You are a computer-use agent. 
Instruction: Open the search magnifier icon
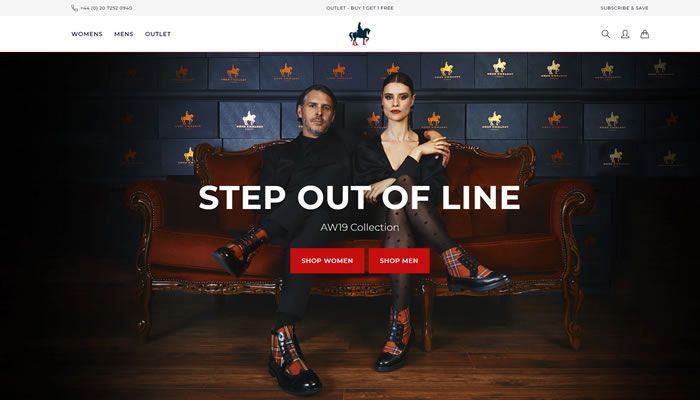point(605,34)
